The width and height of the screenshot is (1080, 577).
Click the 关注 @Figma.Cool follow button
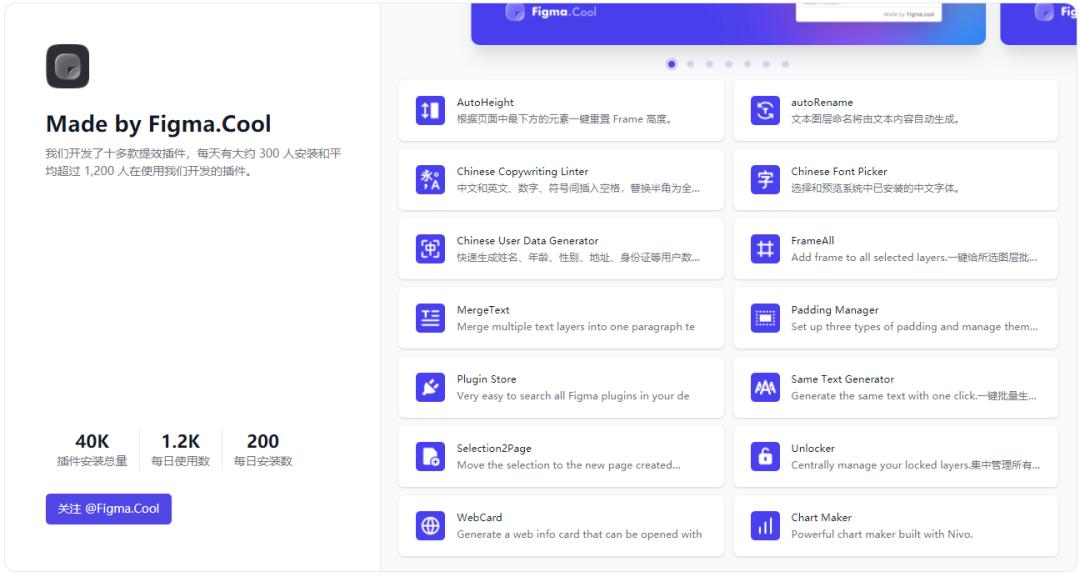(109, 509)
